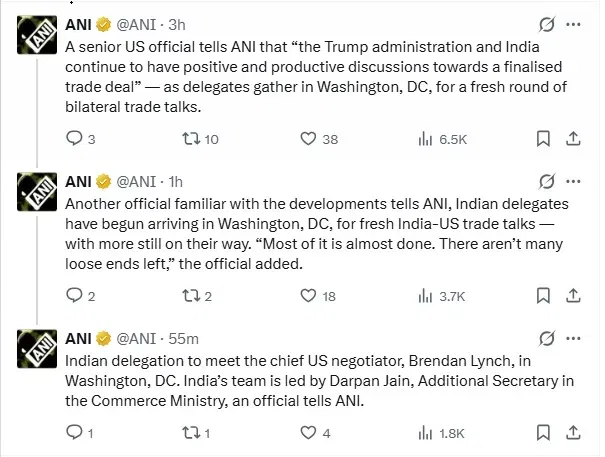This screenshot has width=605, height=457.
Task: Share the first ANI tweet
Action: point(574,139)
